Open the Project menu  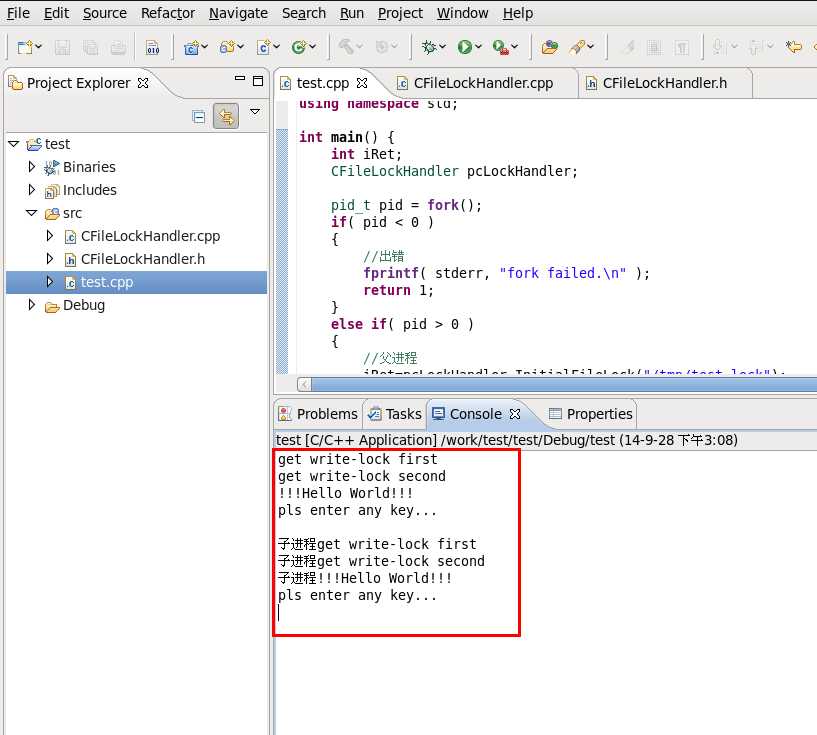click(x=400, y=13)
